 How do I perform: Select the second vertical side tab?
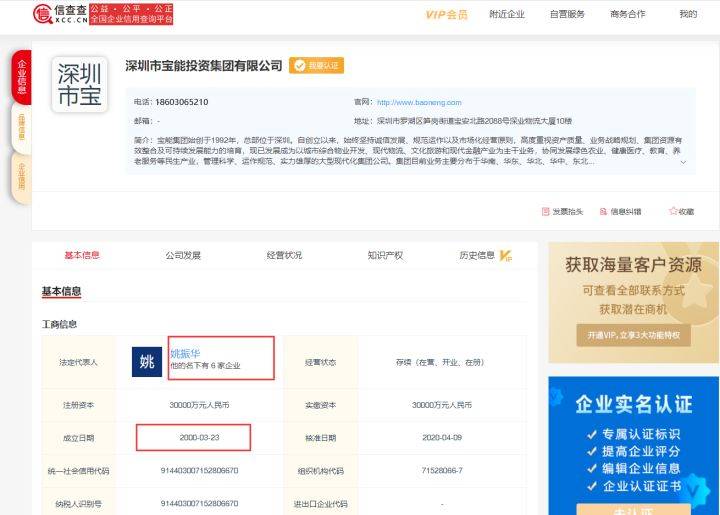(x=22, y=127)
